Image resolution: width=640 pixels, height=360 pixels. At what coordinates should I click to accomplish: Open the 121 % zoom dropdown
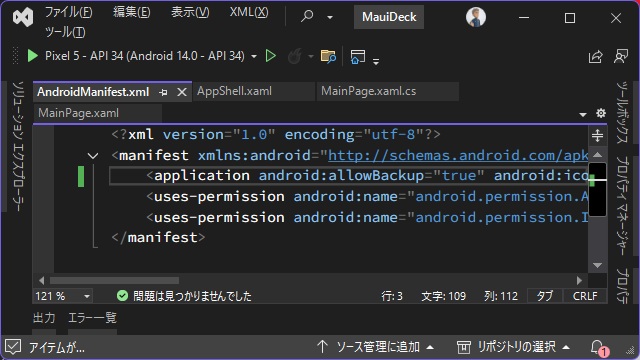pos(62,296)
